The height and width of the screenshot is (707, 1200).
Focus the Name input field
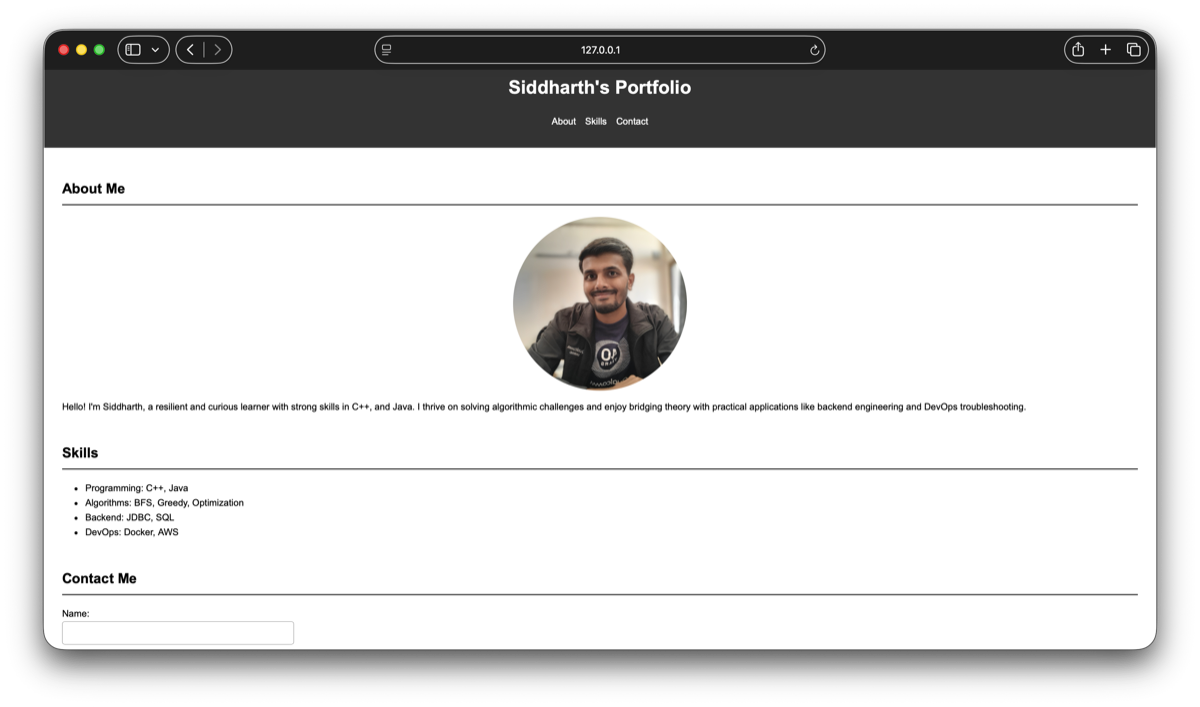(x=178, y=633)
